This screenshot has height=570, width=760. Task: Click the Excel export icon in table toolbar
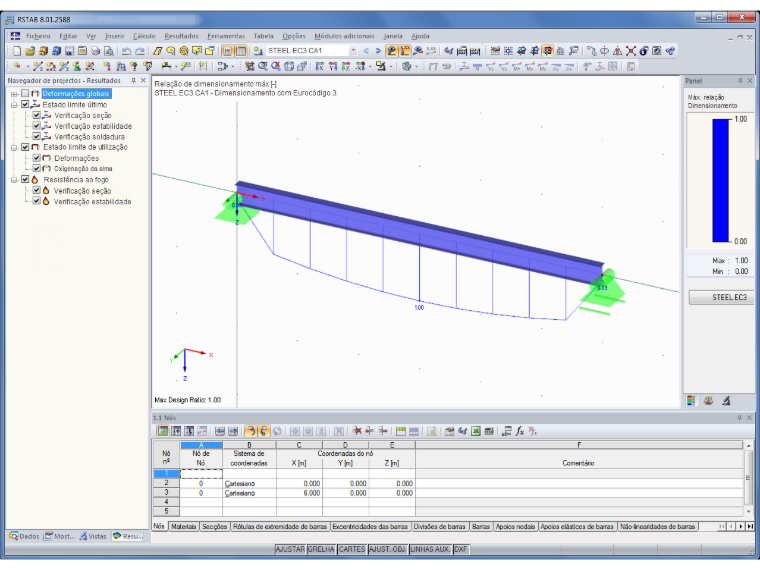coord(475,431)
